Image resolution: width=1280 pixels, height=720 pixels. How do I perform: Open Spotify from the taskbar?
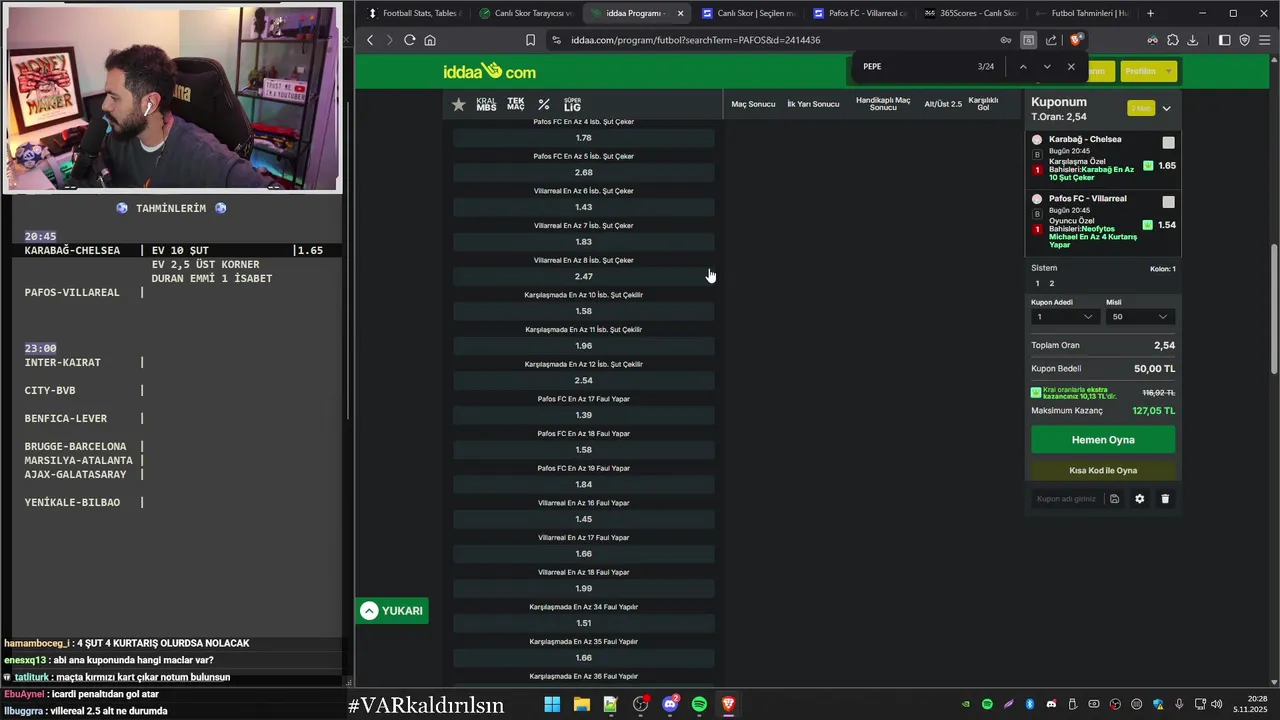coord(699,705)
